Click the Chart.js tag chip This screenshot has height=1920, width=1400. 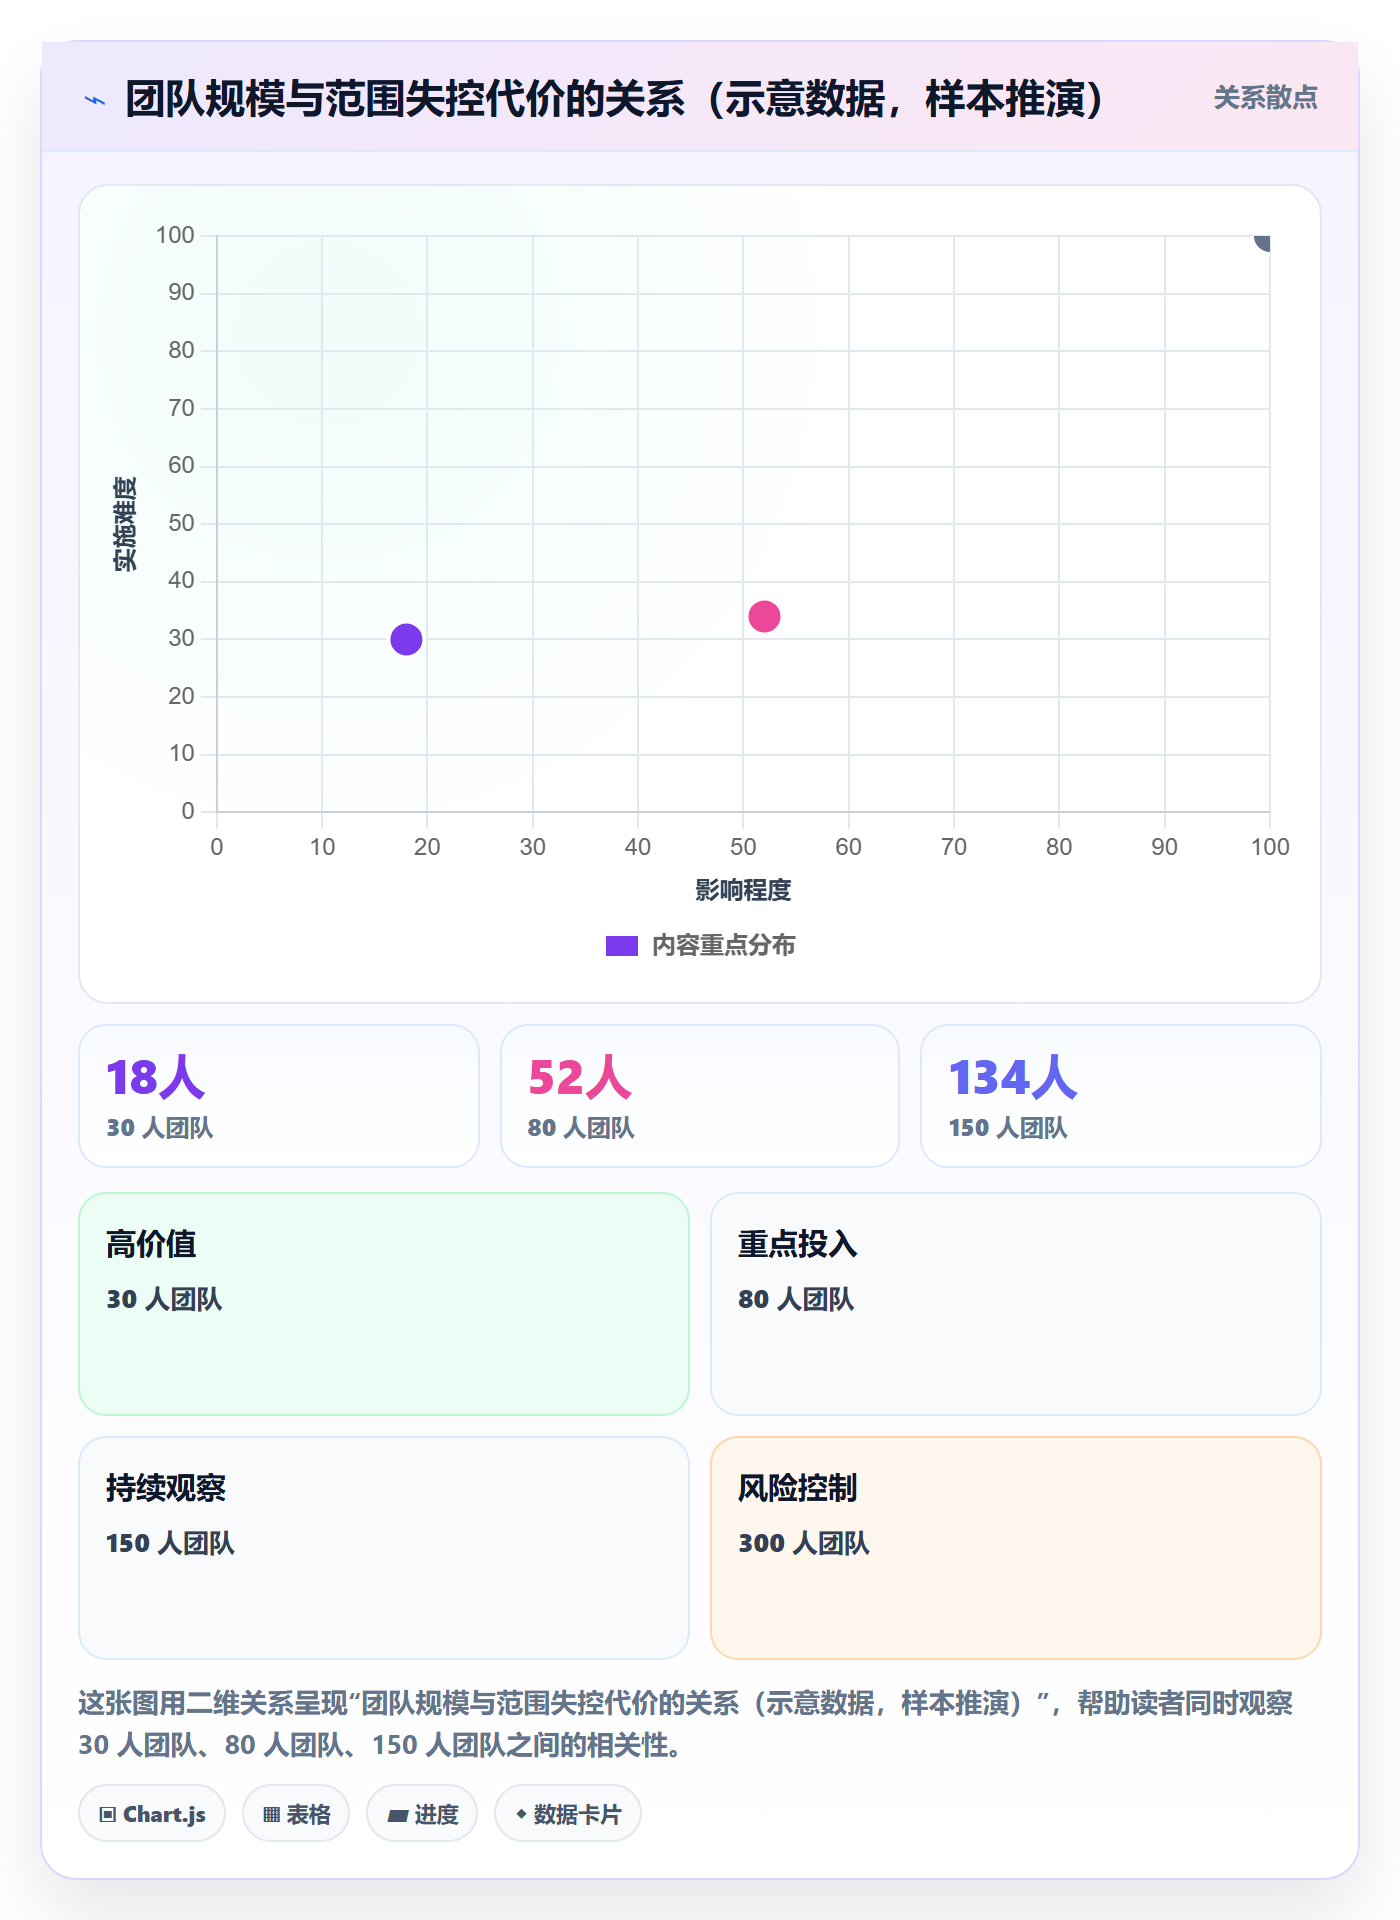coord(152,1814)
